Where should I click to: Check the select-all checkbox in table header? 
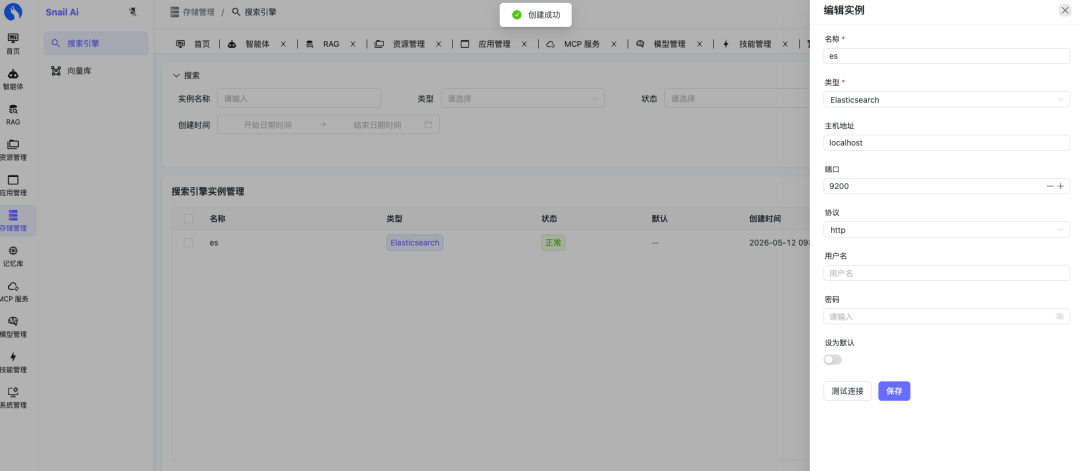pos(189,219)
